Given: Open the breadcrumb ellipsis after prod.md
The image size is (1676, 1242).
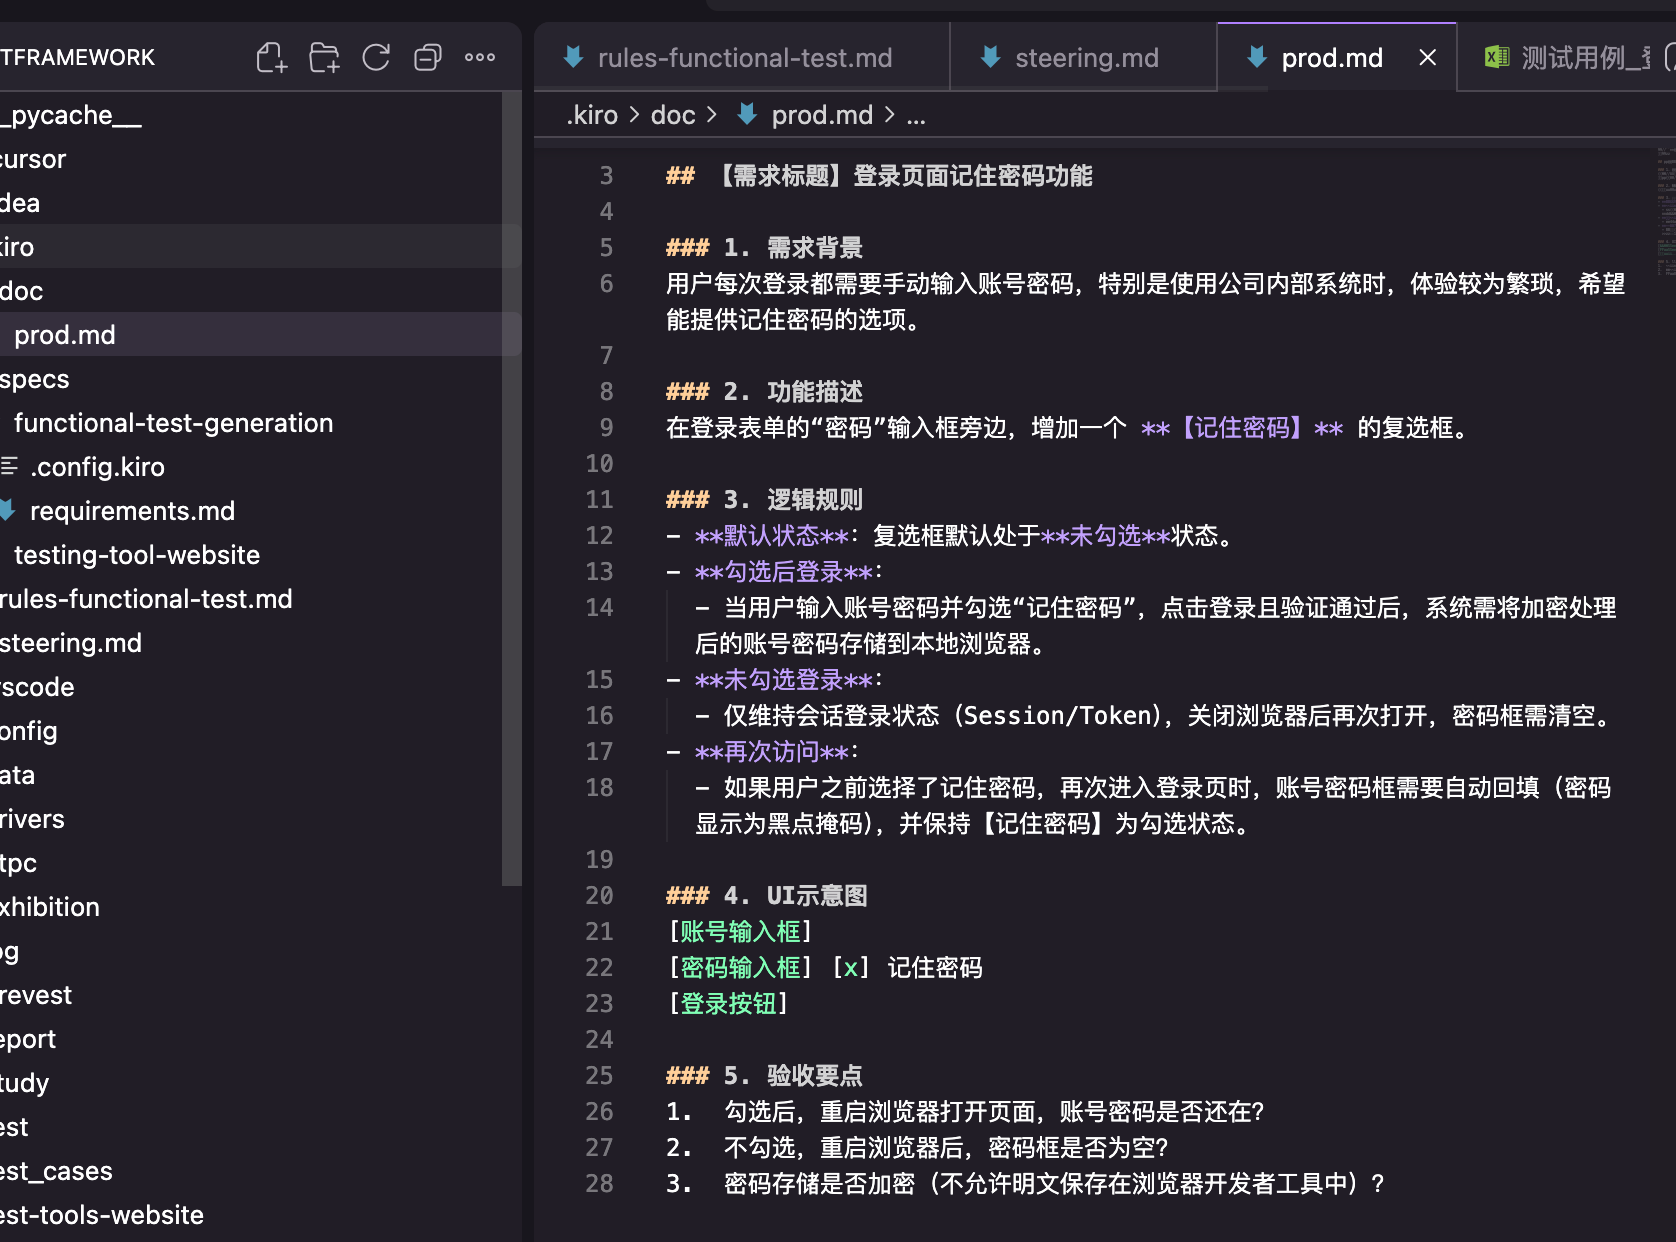Looking at the screenshot, I should pos(917,115).
